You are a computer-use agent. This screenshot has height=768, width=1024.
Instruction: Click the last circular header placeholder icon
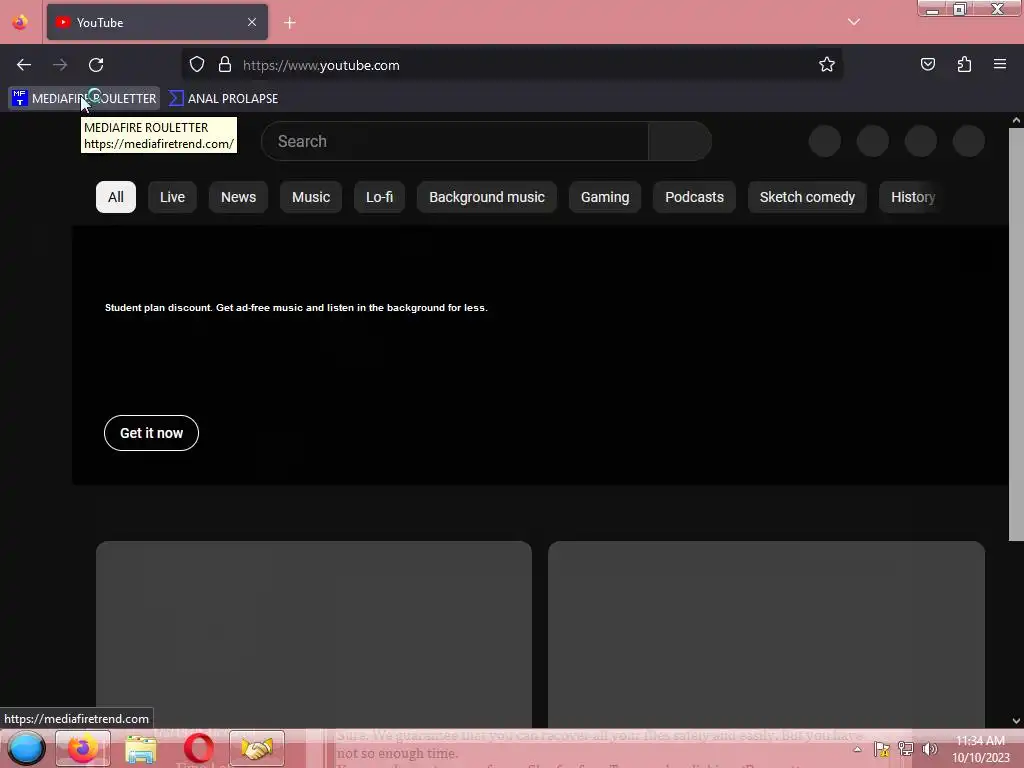[968, 141]
